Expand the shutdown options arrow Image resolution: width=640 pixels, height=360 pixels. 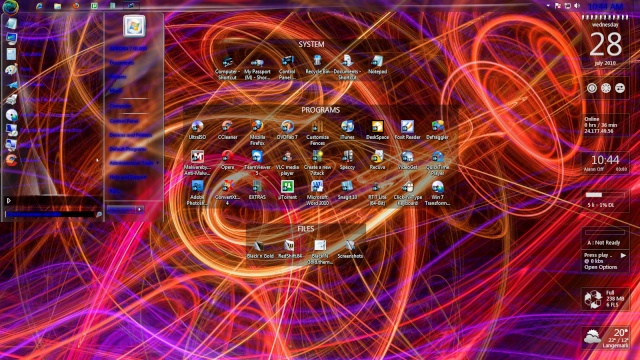pos(140,209)
